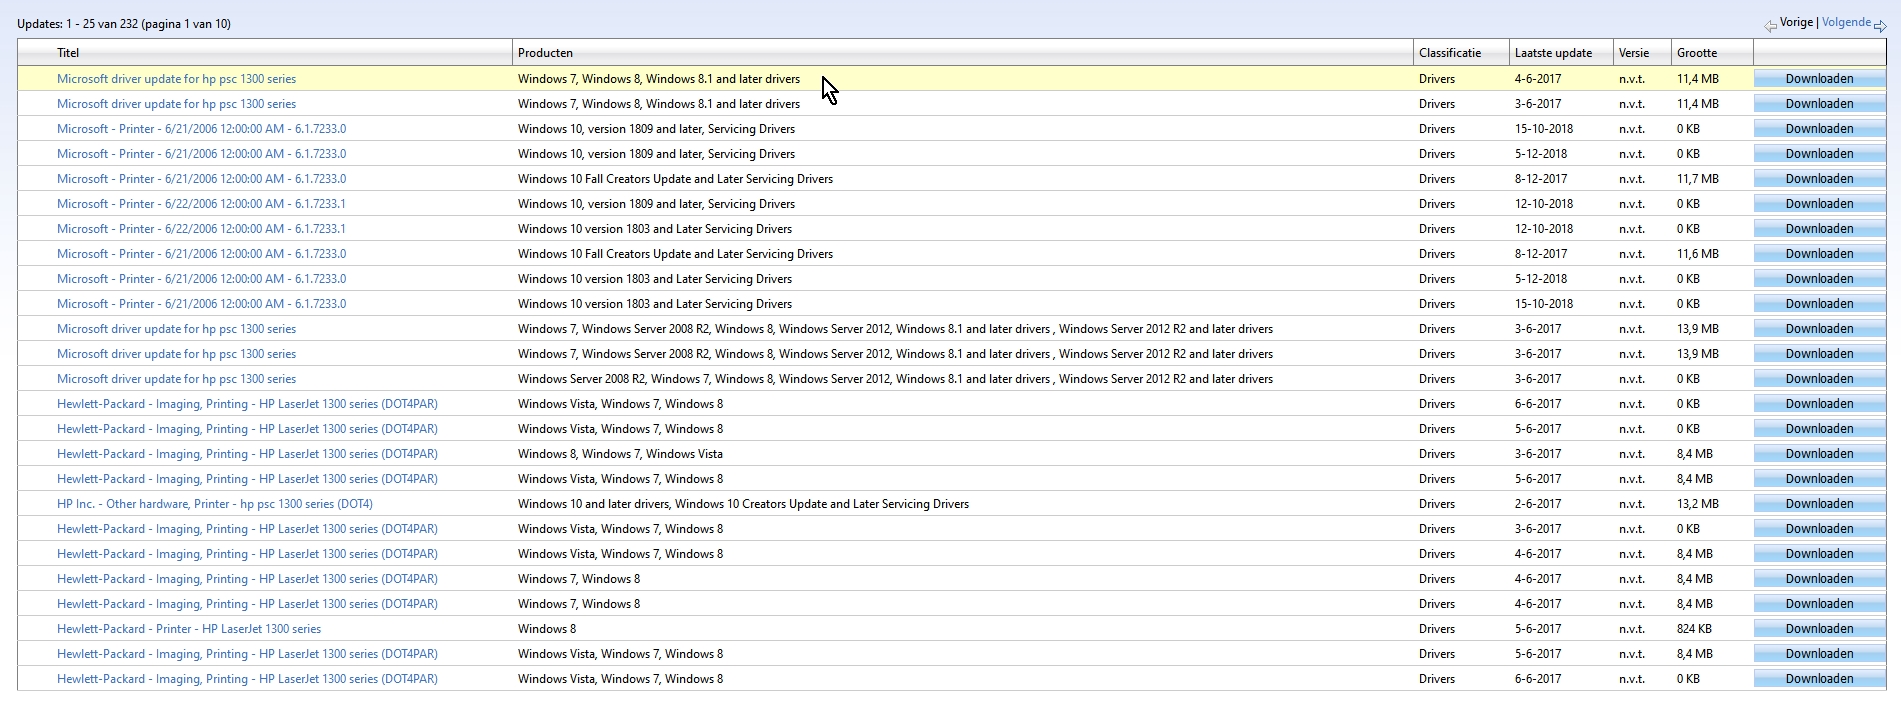The width and height of the screenshot is (1901, 705).
Task: Open Hewlett-Packard Printer HP LaserJet 1300 series link
Action: [x=189, y=629]
